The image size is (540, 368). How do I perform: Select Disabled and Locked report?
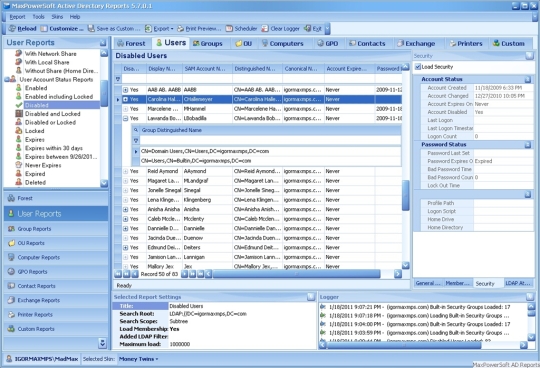click(x=52, y=114)
